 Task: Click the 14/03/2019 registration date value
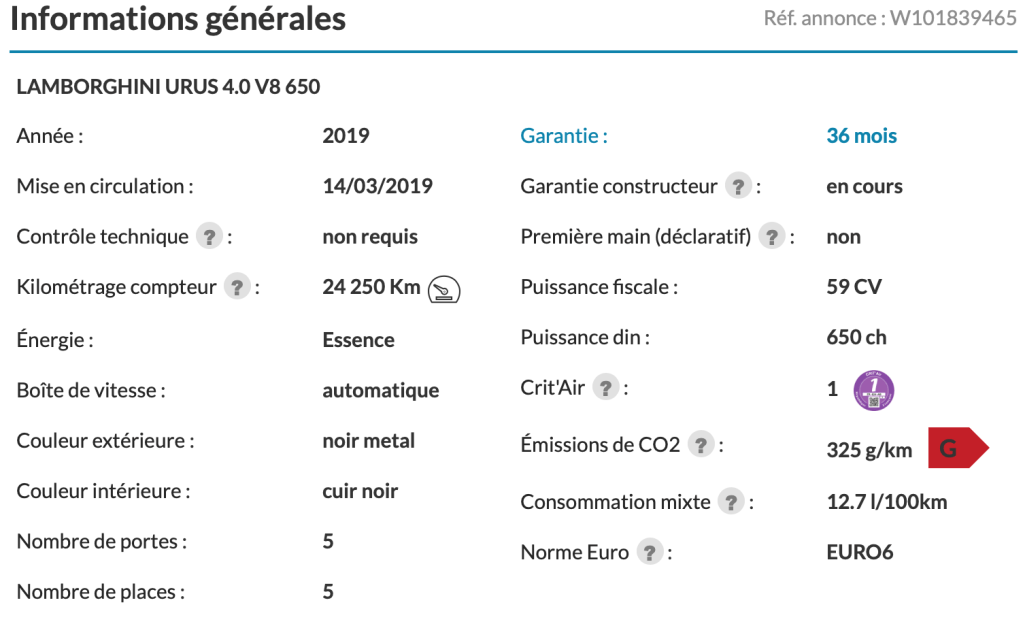377,186
